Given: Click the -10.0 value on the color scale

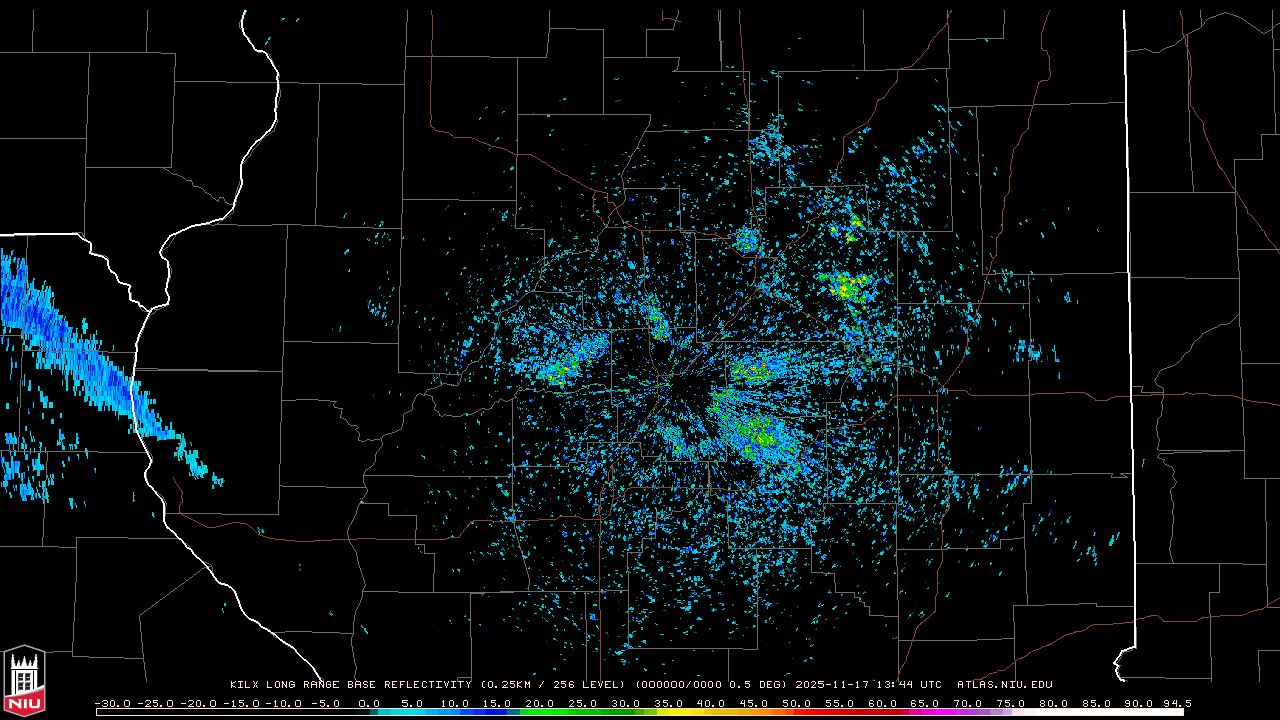Looking at the screenshot, I should coord(283,703).
